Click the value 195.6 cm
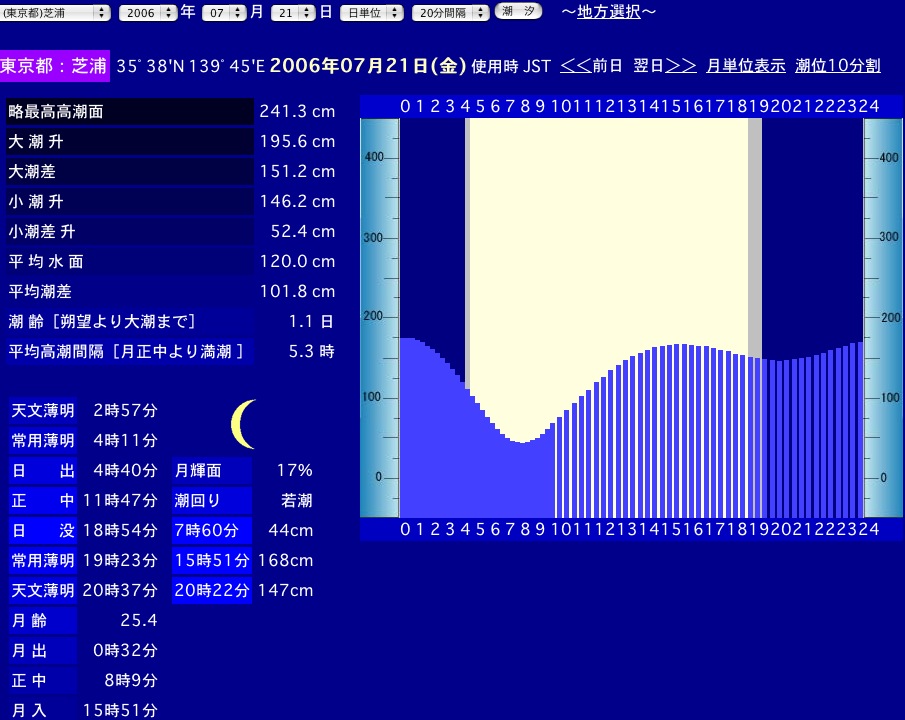This screenshot has height=720, width=905. point(297,141)
